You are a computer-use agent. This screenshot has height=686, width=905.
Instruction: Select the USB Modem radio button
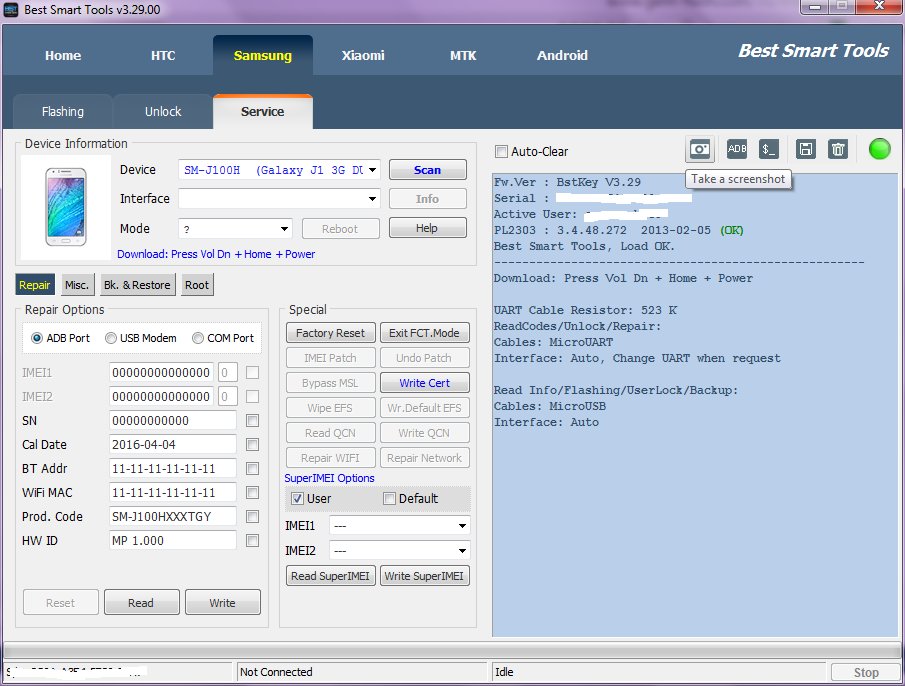pos(111,338)
